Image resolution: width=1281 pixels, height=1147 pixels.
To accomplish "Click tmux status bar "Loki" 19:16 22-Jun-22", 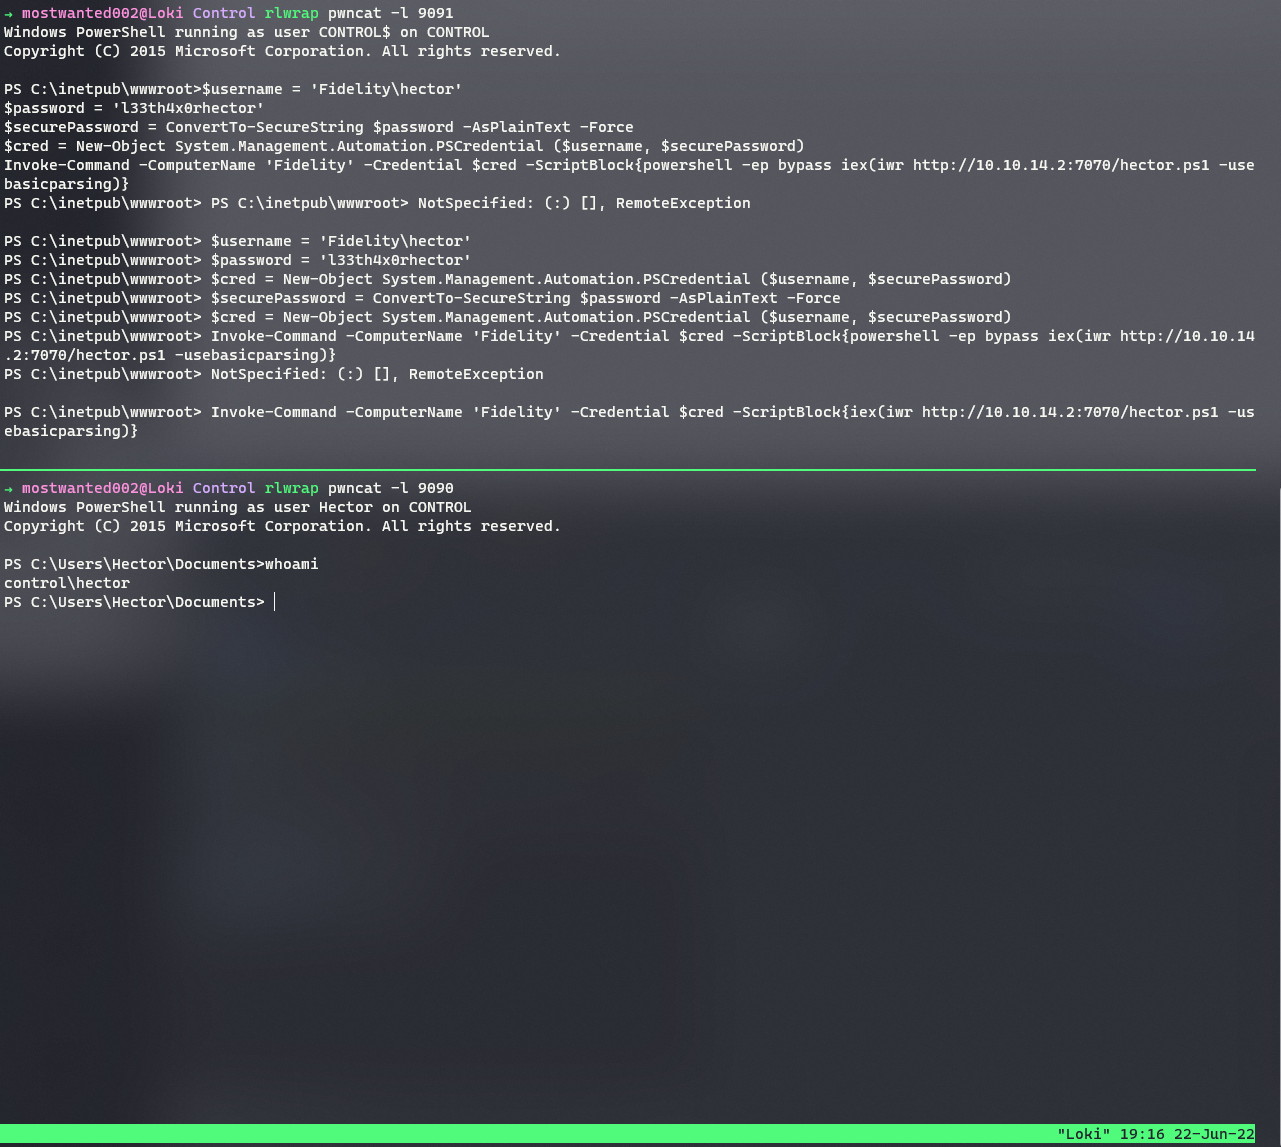I will [1155, 1134].
